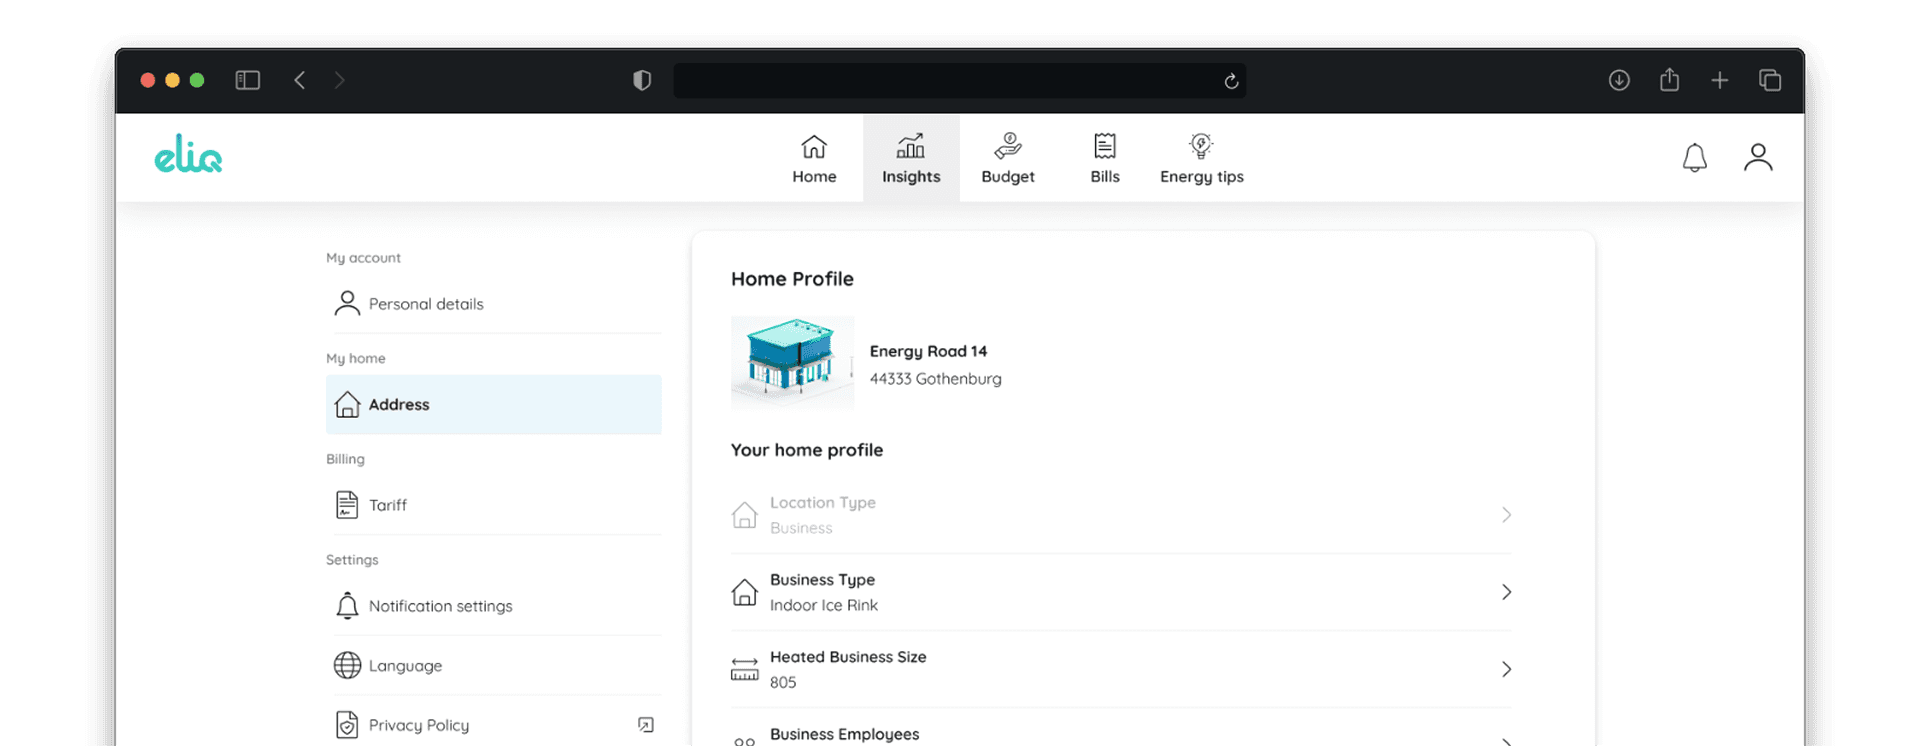Click the 'Home Profile' heading

pyautogui.click(x=792, y=279)
